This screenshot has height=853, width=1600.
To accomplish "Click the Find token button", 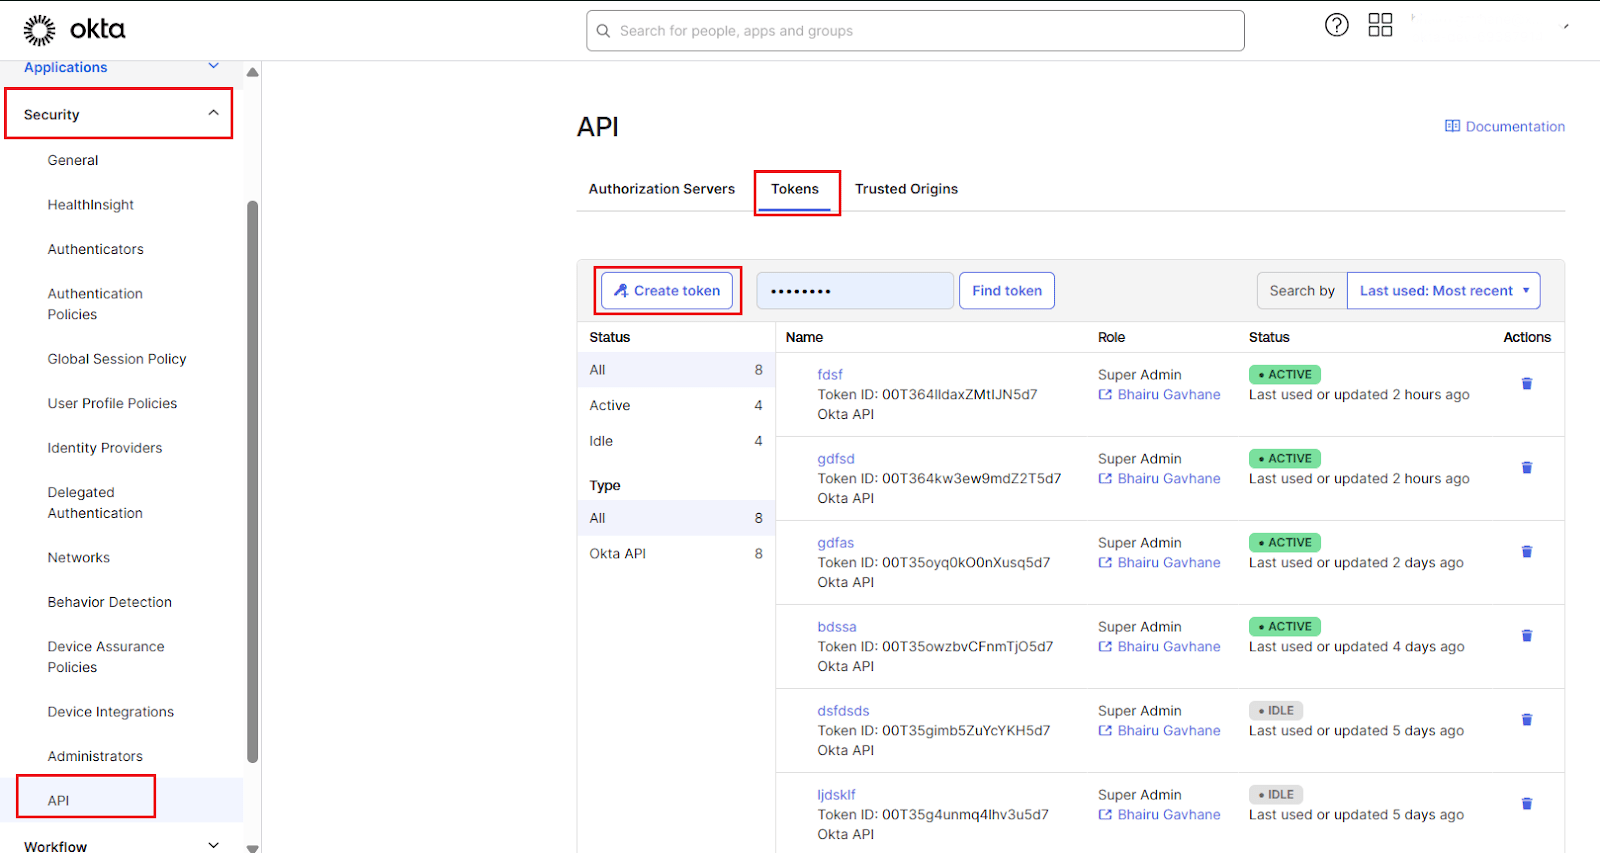I will pos(1007,291).
